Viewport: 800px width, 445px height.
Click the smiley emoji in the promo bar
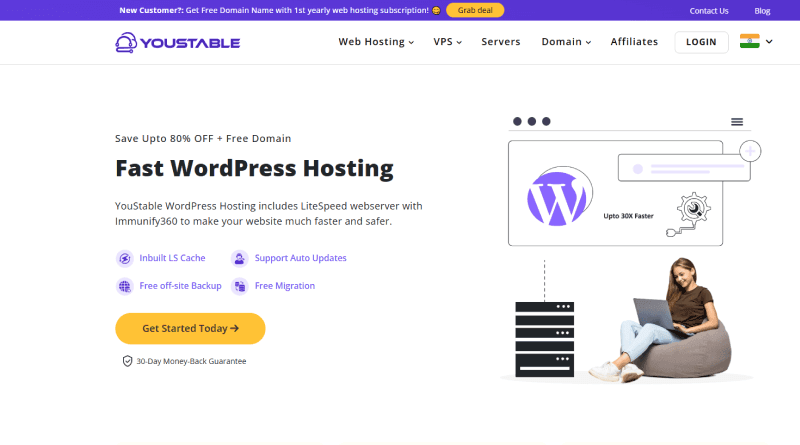point(436,11)
